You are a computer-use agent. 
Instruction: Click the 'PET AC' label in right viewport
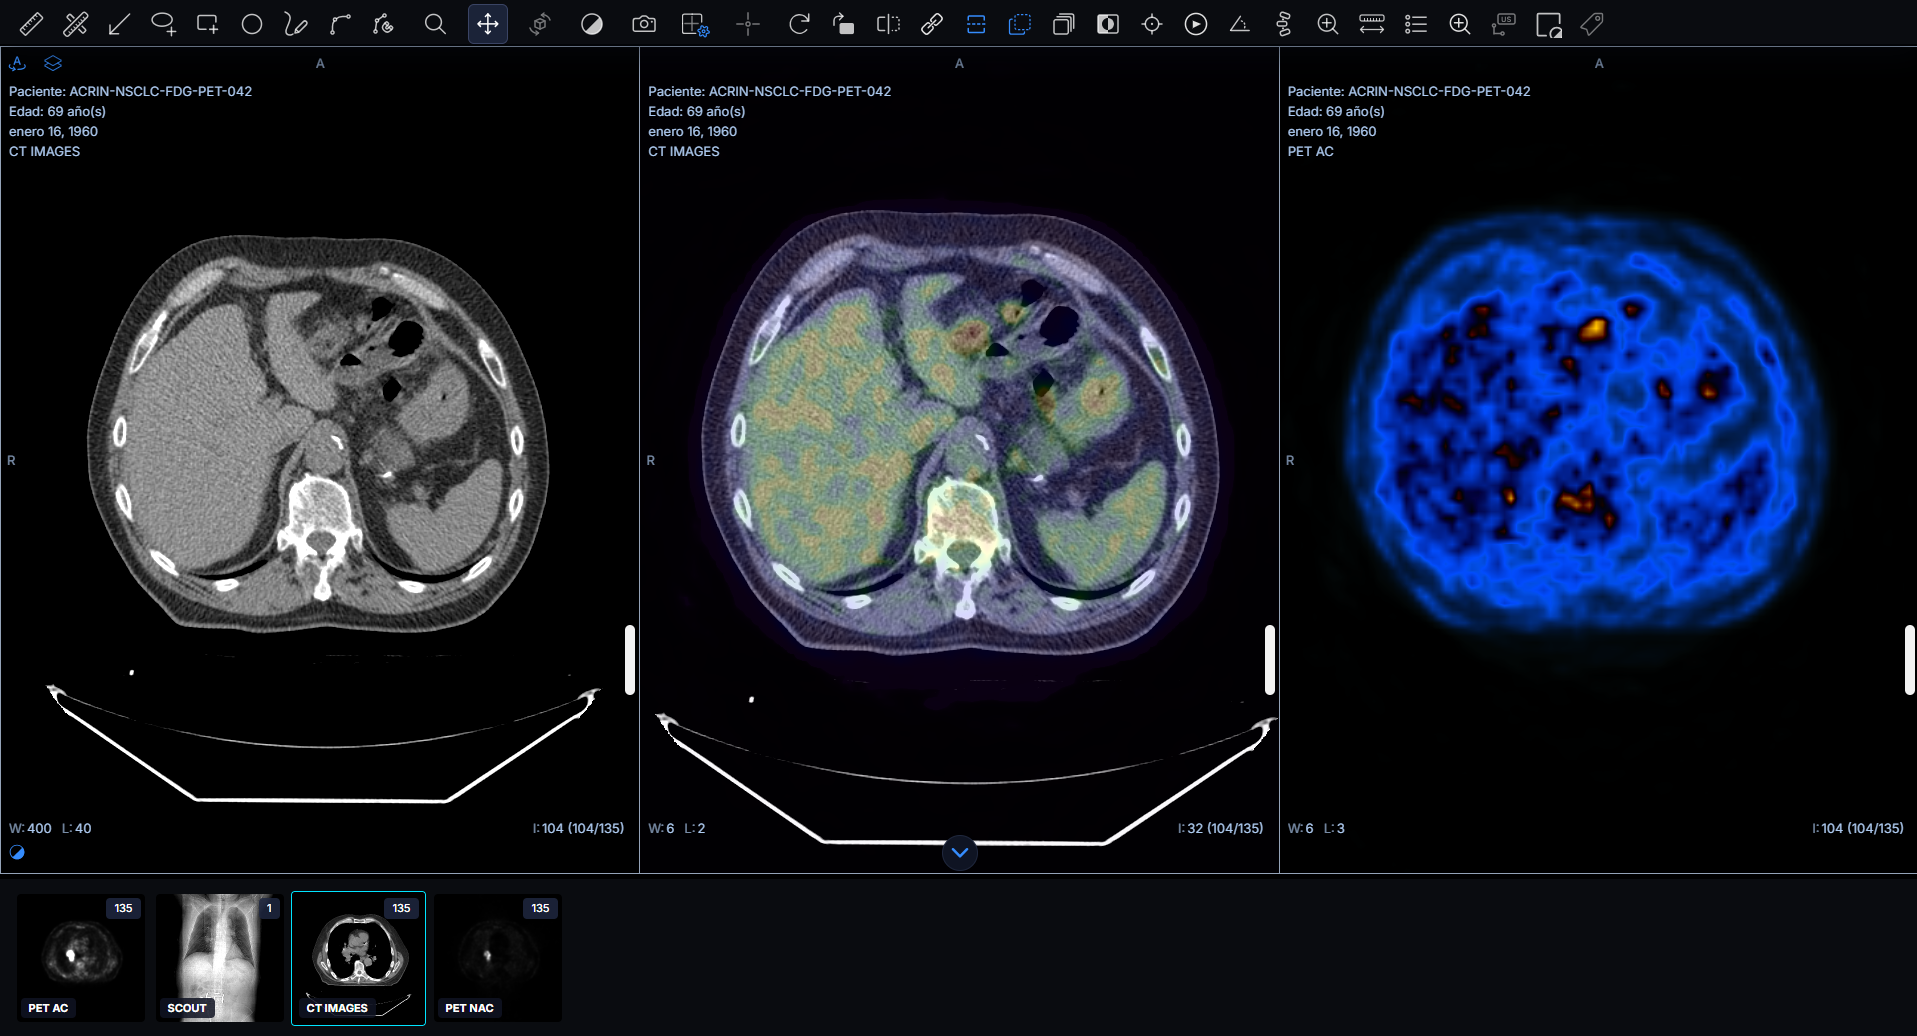point(1311,151)
